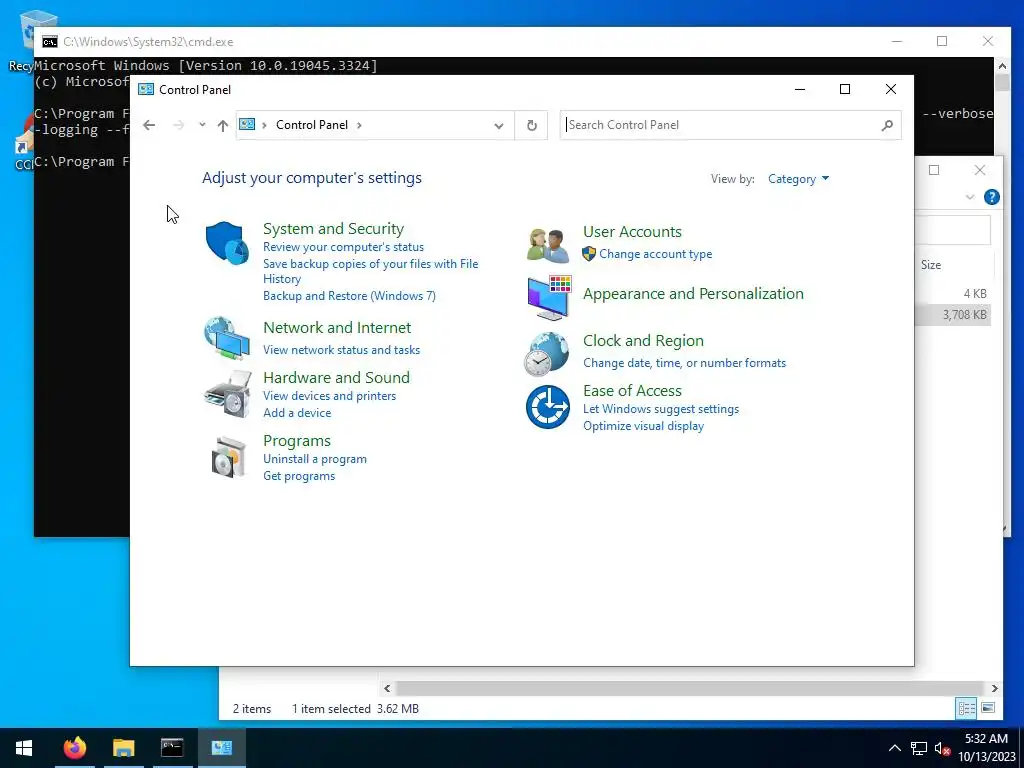Switch to Command Prompt taskbar icon
The width and height of the screenshot is (1024, 768).
pyautogui.click(x=172, y=748)
